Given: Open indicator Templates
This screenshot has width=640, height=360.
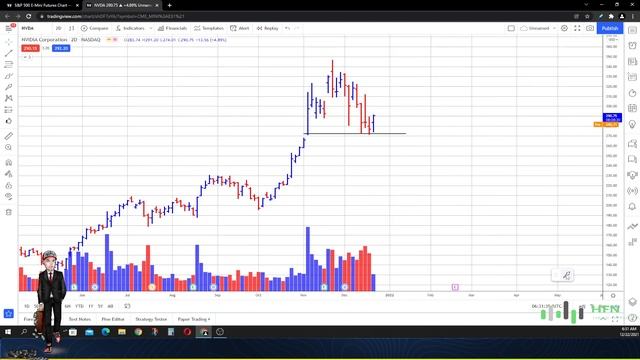Looking at the screenshot, I should [209, 28].
